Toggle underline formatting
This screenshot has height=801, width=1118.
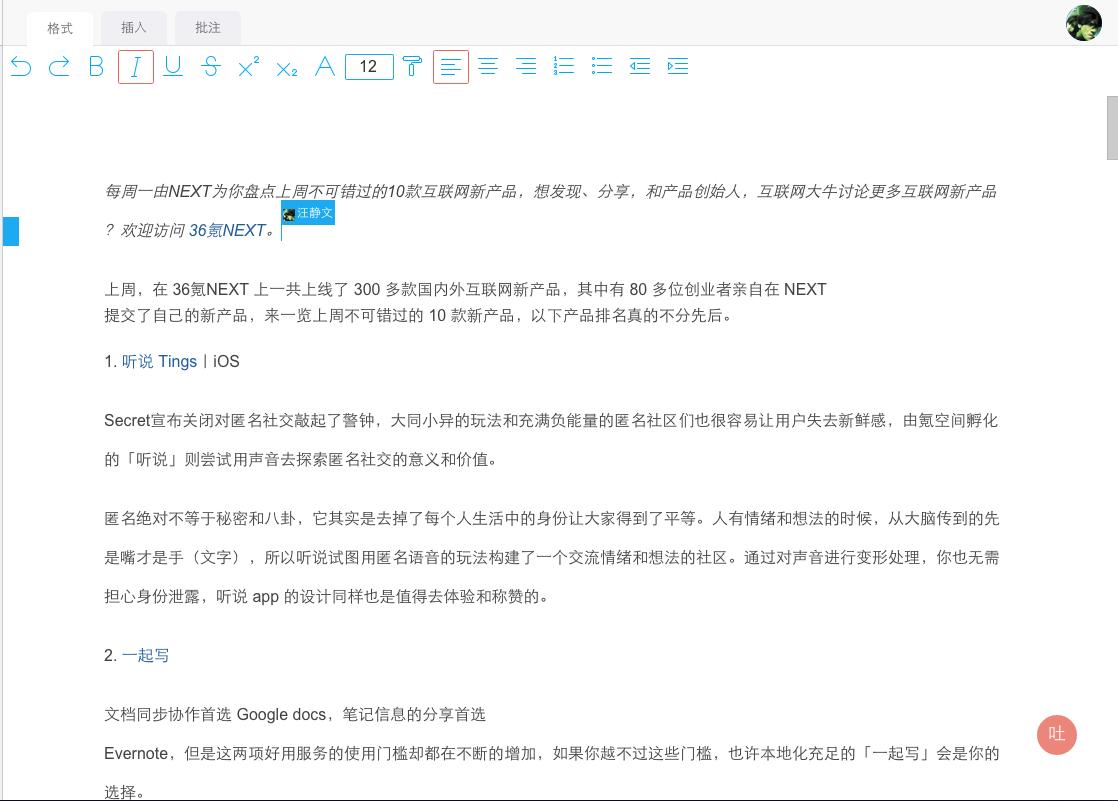[x=173, y=67]
